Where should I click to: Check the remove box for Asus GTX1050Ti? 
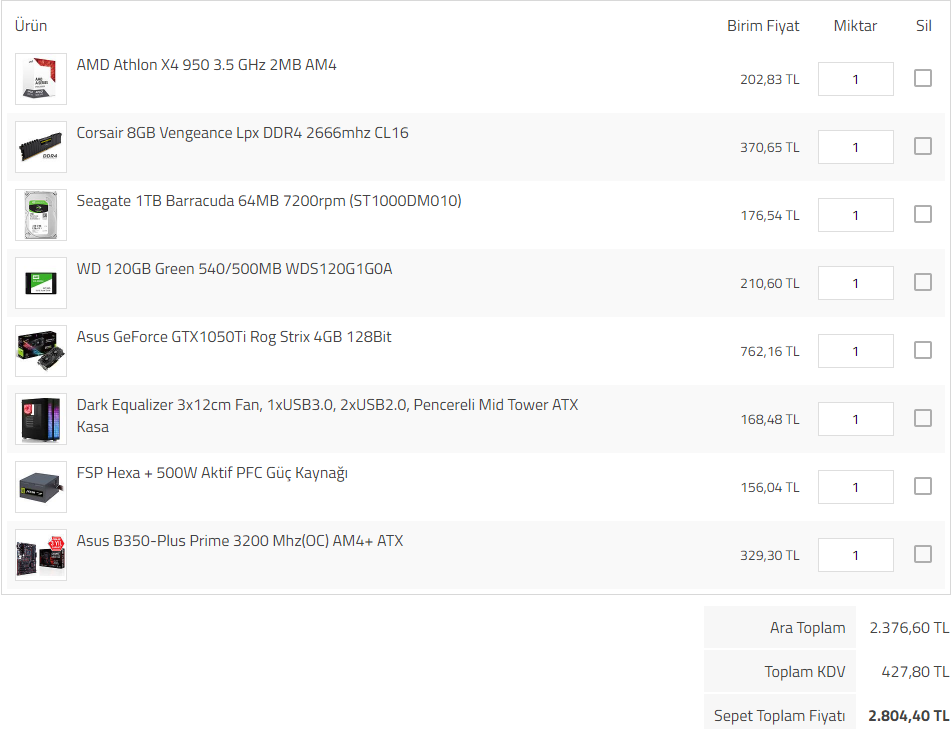[x=923, y=350]
